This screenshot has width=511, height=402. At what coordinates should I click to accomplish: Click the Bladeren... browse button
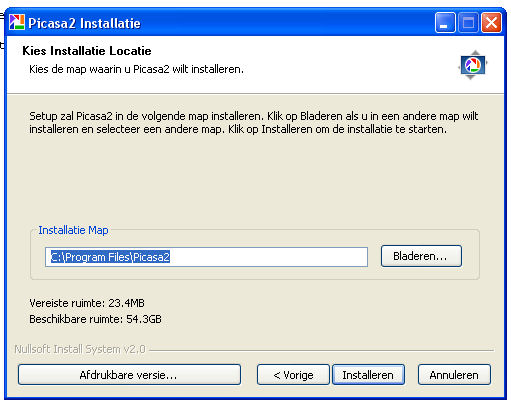(421, 256)
